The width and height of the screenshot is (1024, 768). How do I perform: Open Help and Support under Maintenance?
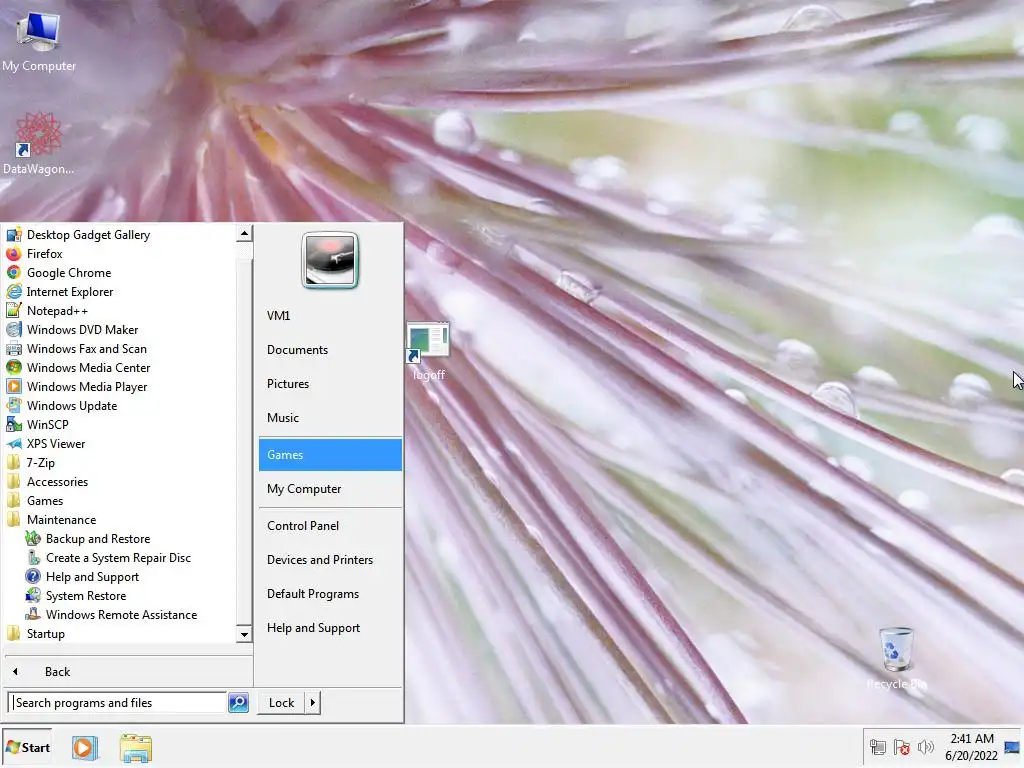92,577
